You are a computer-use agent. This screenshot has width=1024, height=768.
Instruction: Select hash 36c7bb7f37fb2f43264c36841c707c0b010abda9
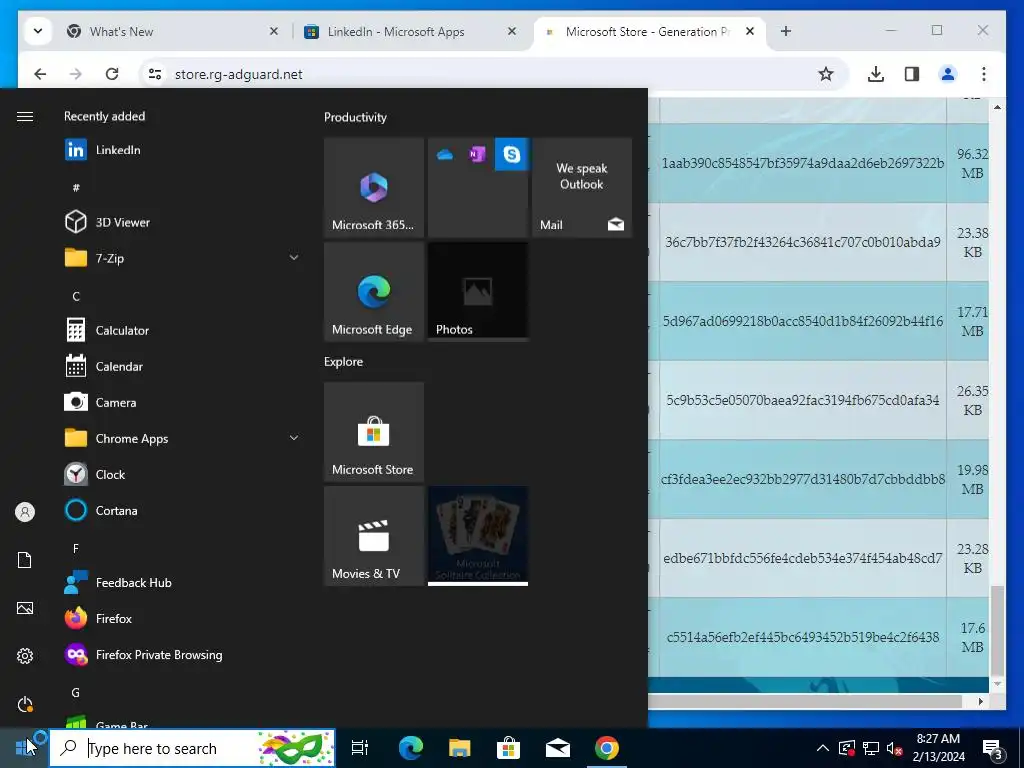[x=803, y=242]
